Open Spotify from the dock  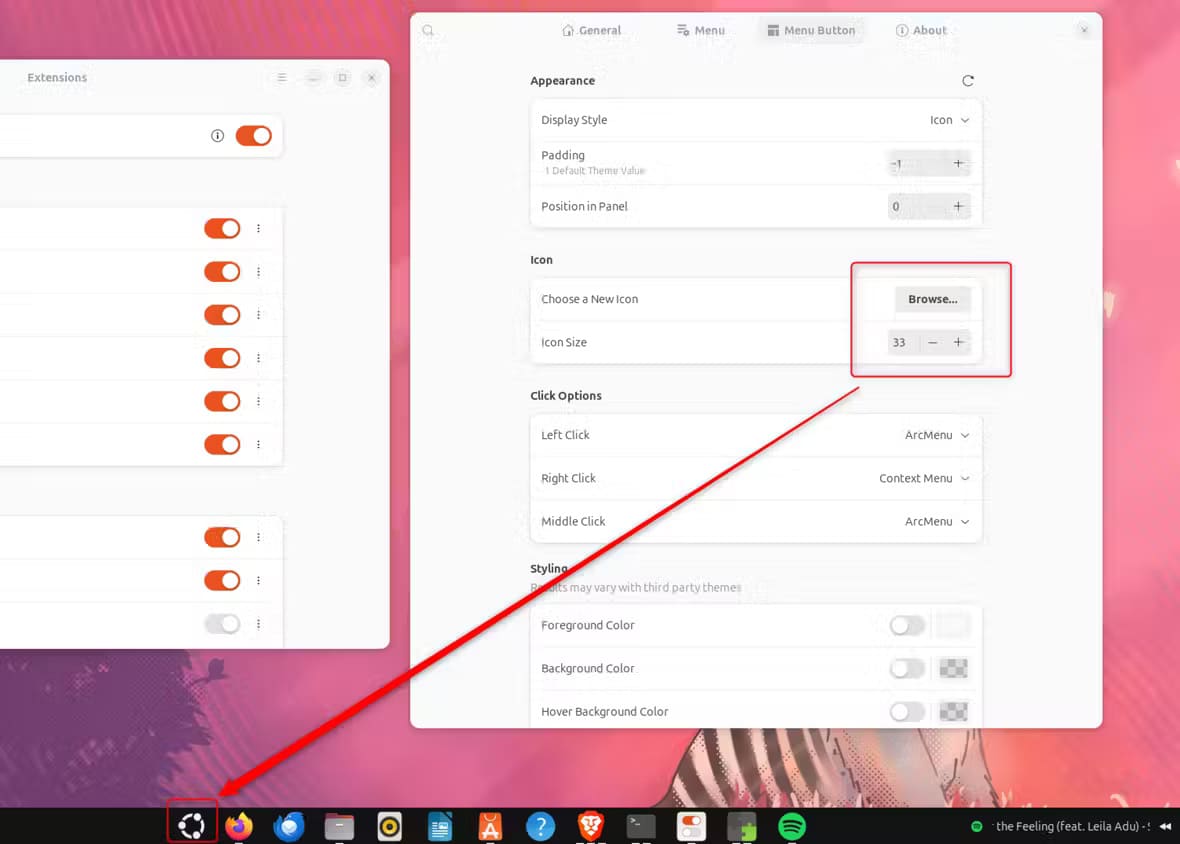tap(792, 826)
